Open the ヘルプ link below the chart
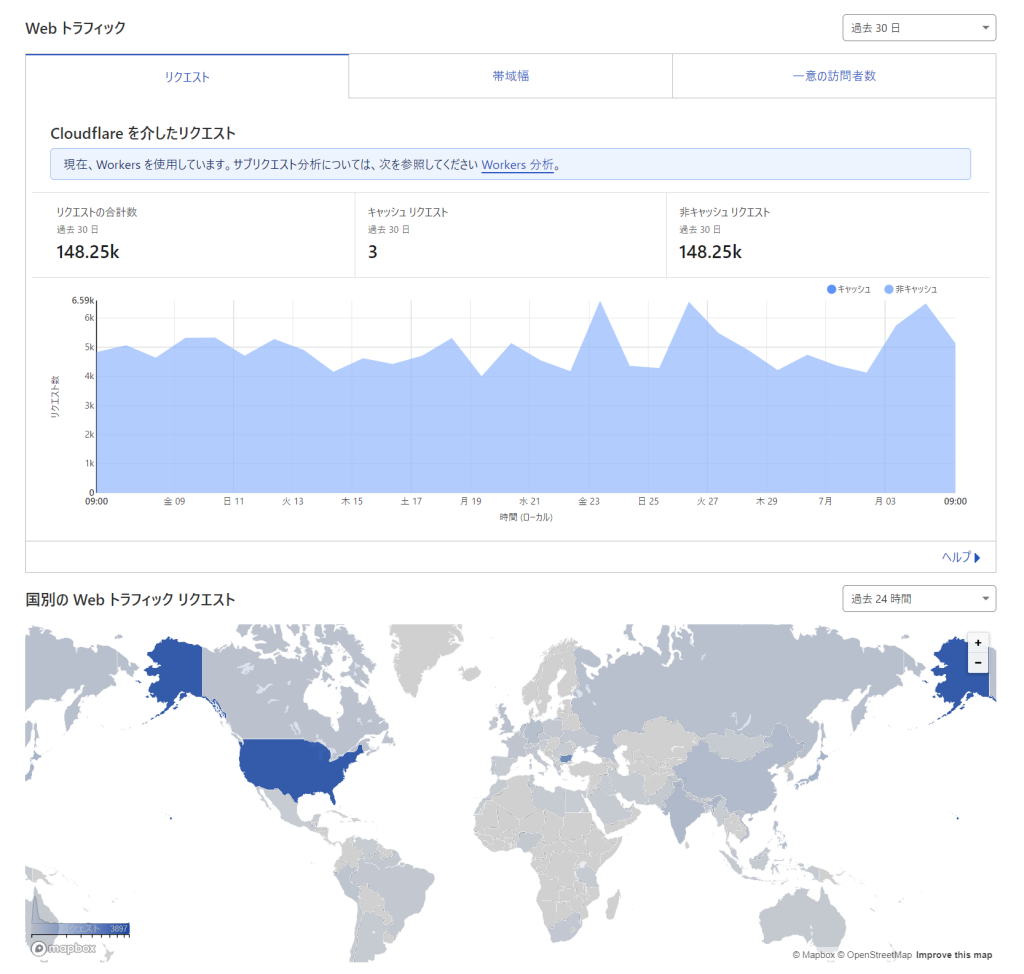 coord(961,557)
